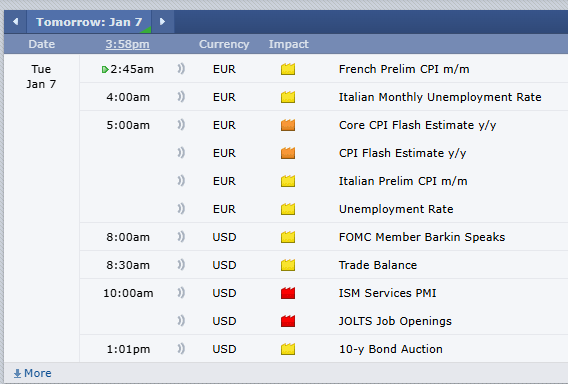568x384 pixels.
Task: Go to next day with right arrow
Action: (x=163, y=22)
